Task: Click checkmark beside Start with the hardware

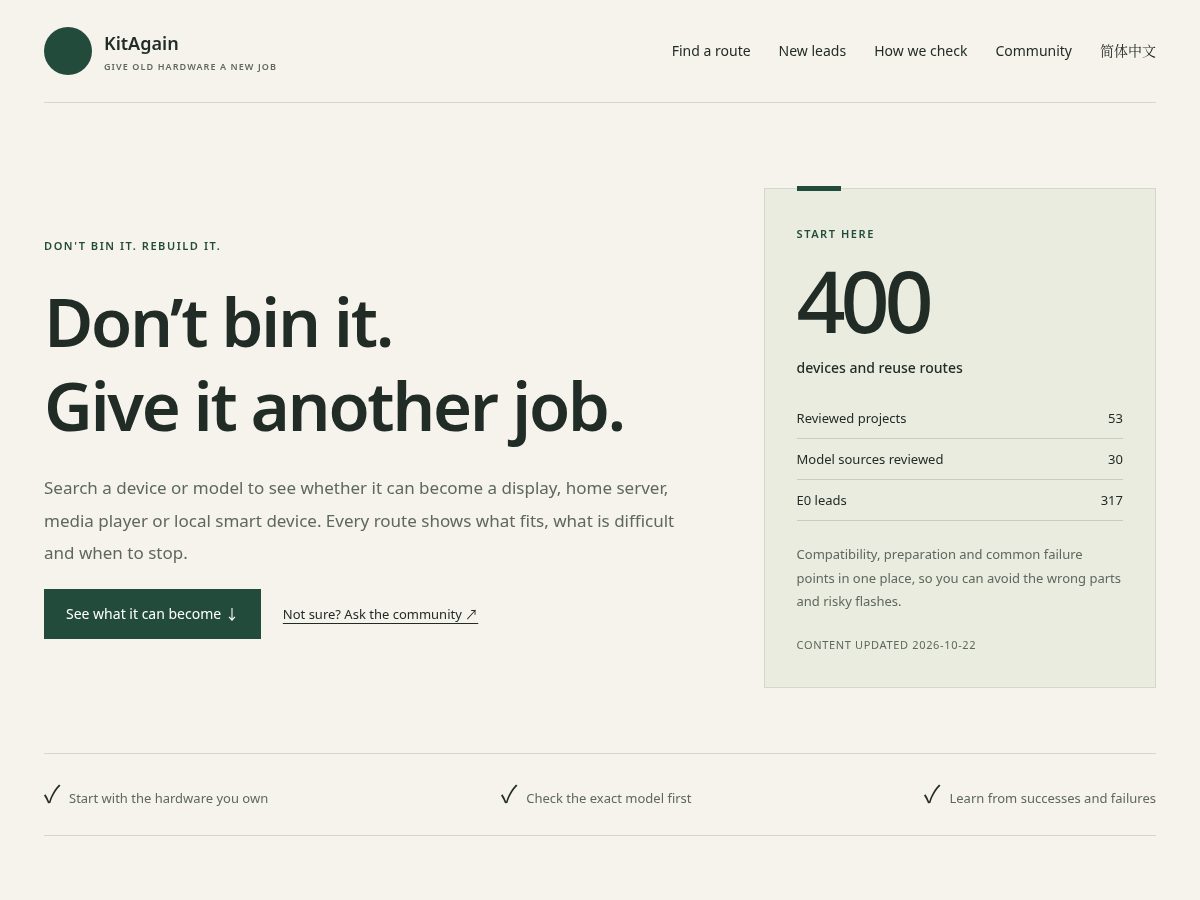Action: pos(53,795)
